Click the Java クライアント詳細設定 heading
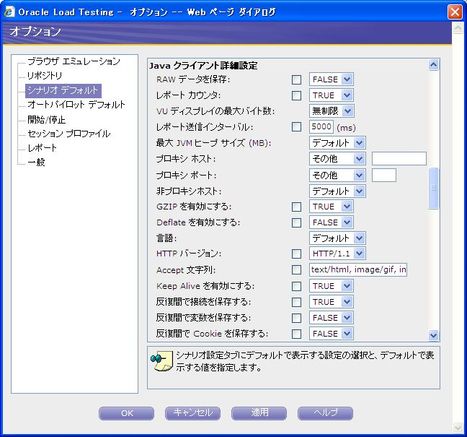The width and height of the screenshot is (467, 437). (203, 66)
